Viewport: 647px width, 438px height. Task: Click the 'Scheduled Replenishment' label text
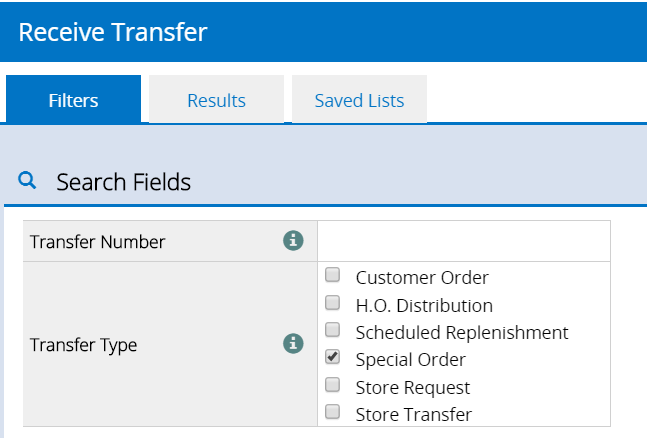click(x=461, y=332)
